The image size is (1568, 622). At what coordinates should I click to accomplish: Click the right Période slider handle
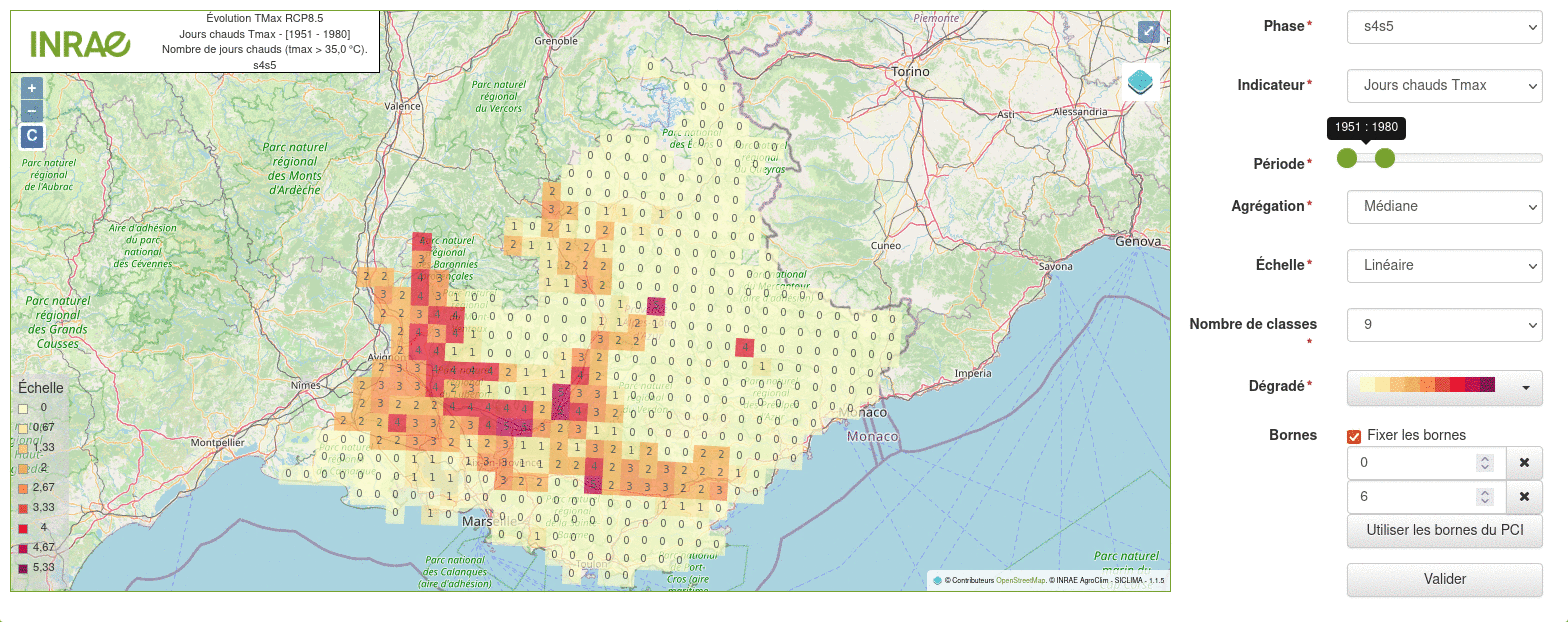tap(1384, 158)
